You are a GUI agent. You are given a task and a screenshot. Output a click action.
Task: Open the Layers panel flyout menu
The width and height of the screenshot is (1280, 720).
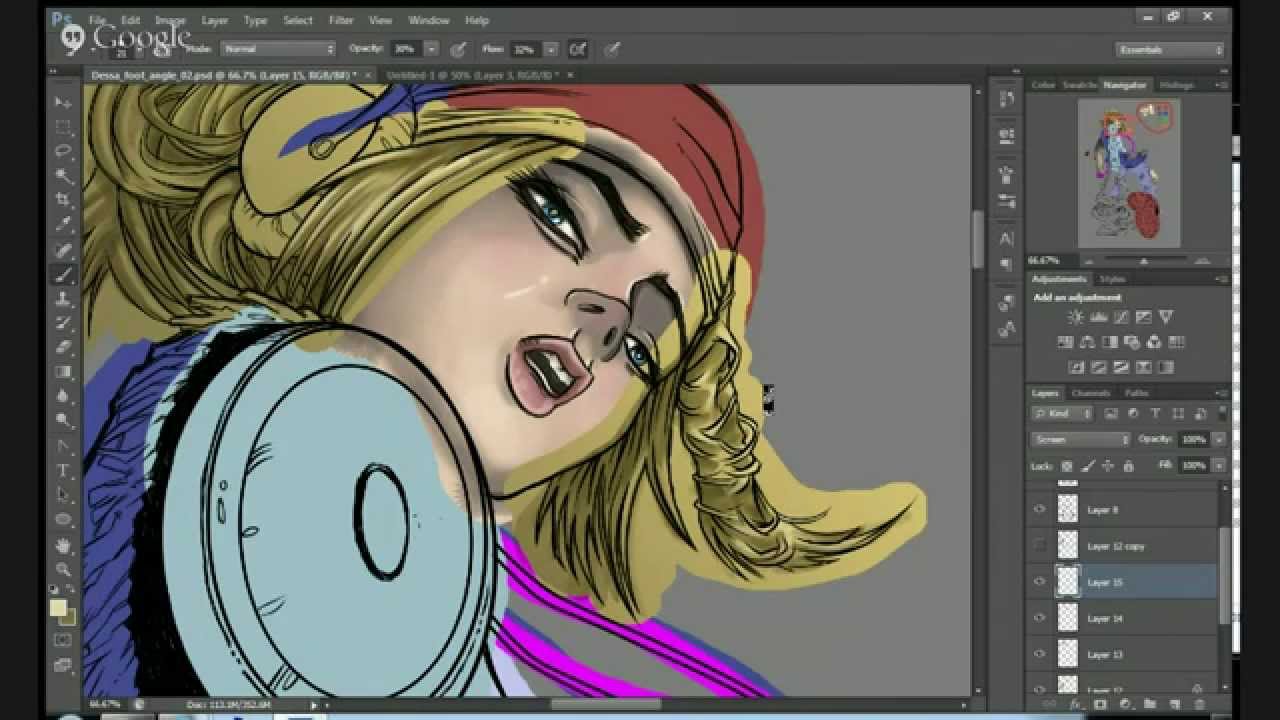tap(1222, 393)
